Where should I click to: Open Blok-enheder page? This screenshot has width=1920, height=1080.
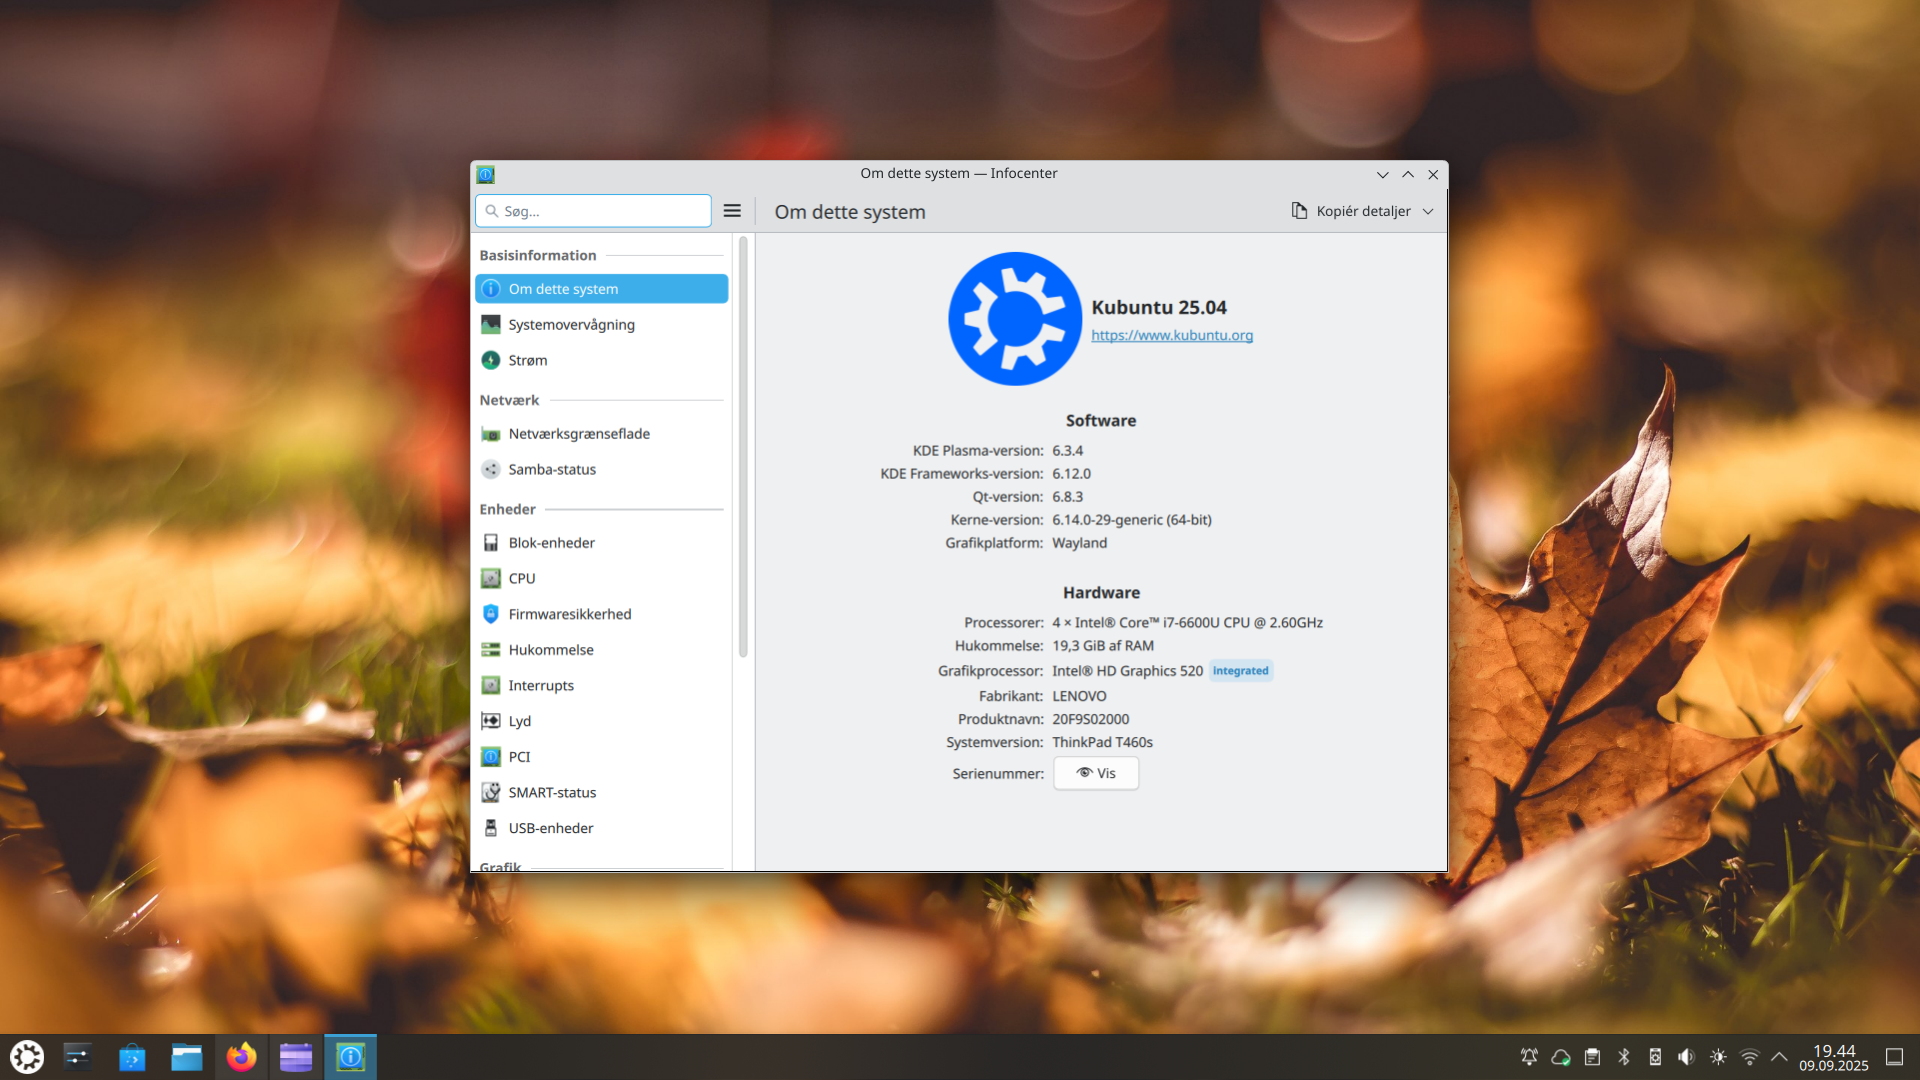601,543
